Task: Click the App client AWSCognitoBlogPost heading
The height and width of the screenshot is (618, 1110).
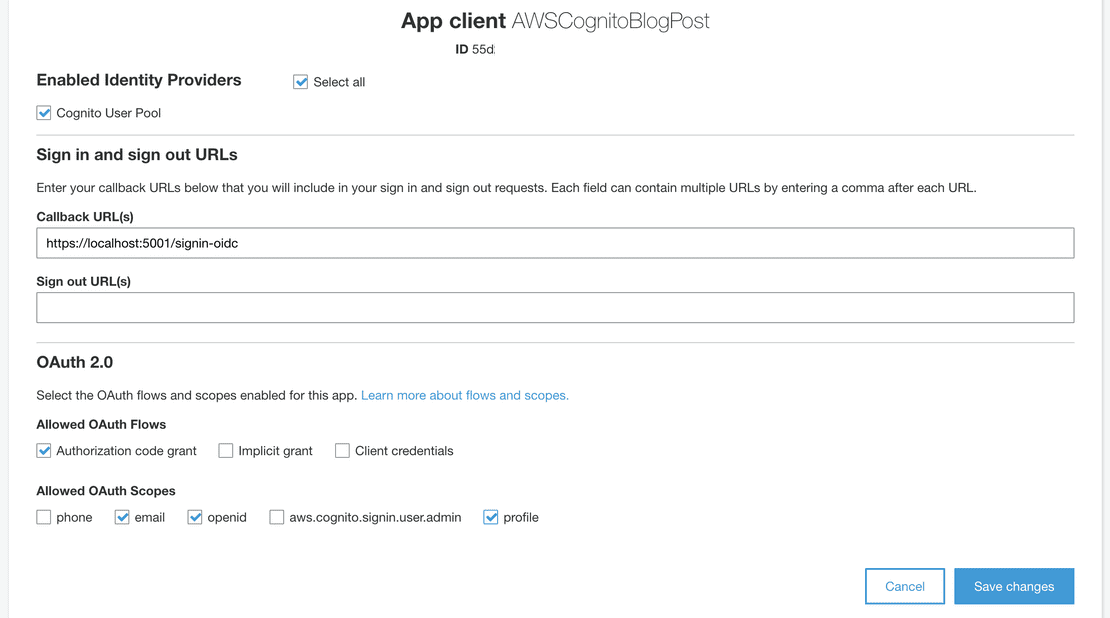Action: [555, 21]
